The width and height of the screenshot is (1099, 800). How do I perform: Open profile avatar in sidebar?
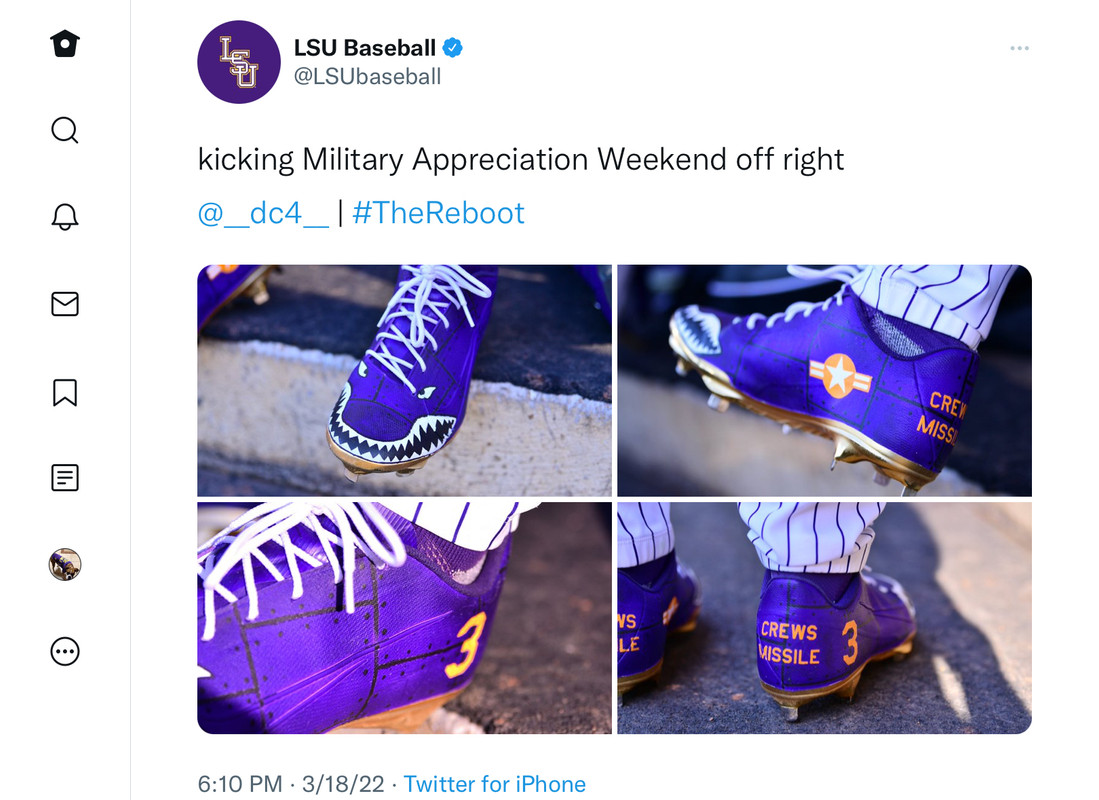64,564
